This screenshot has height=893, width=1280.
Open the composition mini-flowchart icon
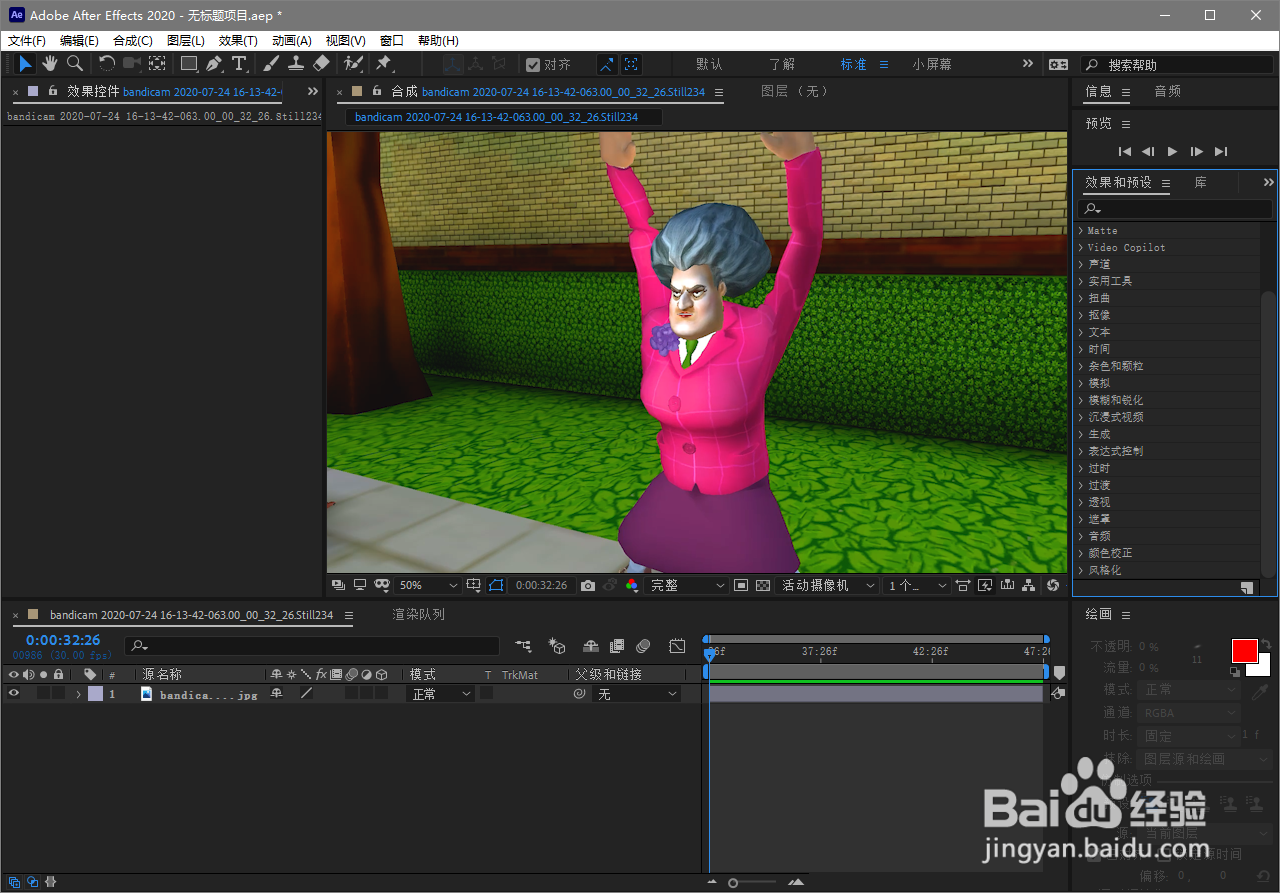coord(523,647)
